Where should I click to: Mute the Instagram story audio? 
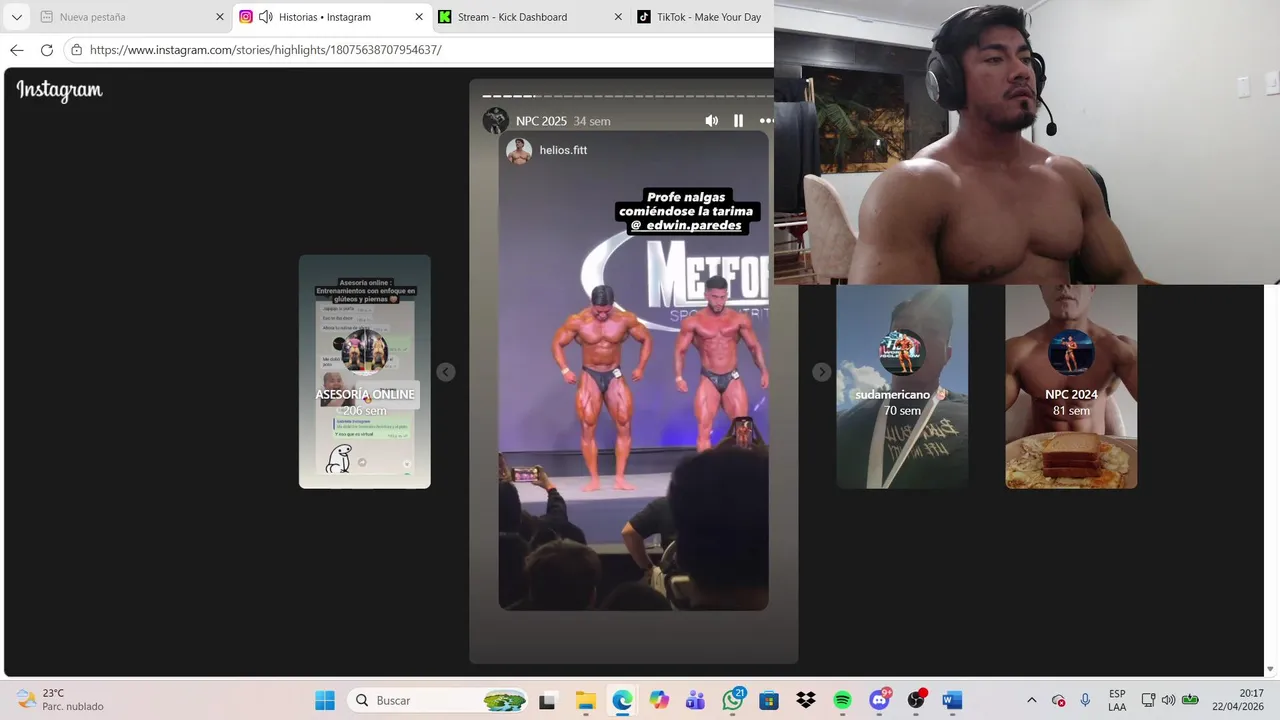(x=711, y=121)
